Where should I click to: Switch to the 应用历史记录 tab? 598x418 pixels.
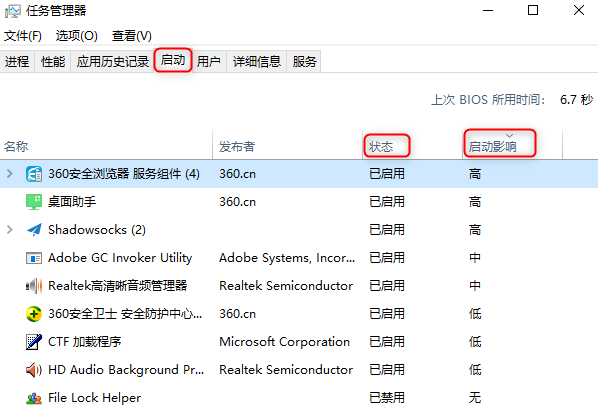pos(113,61)
